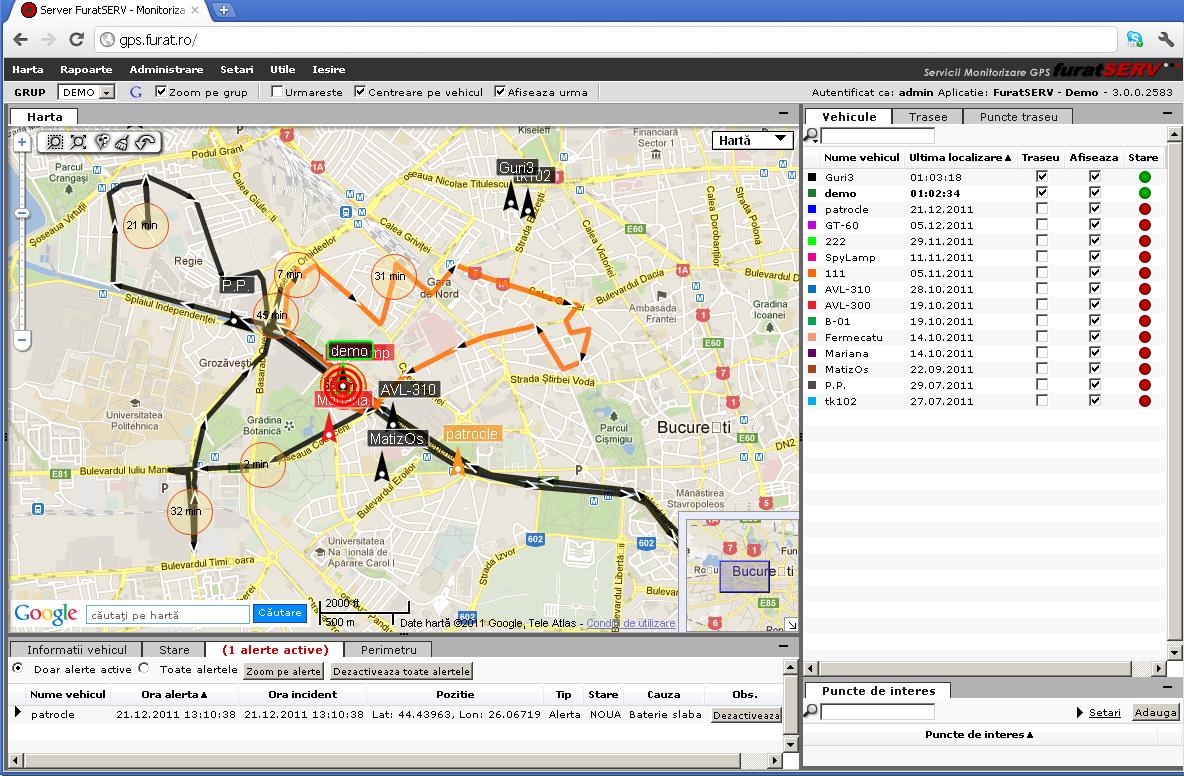Click the magnifier icon in Puncte de interes

pos(811,711)
